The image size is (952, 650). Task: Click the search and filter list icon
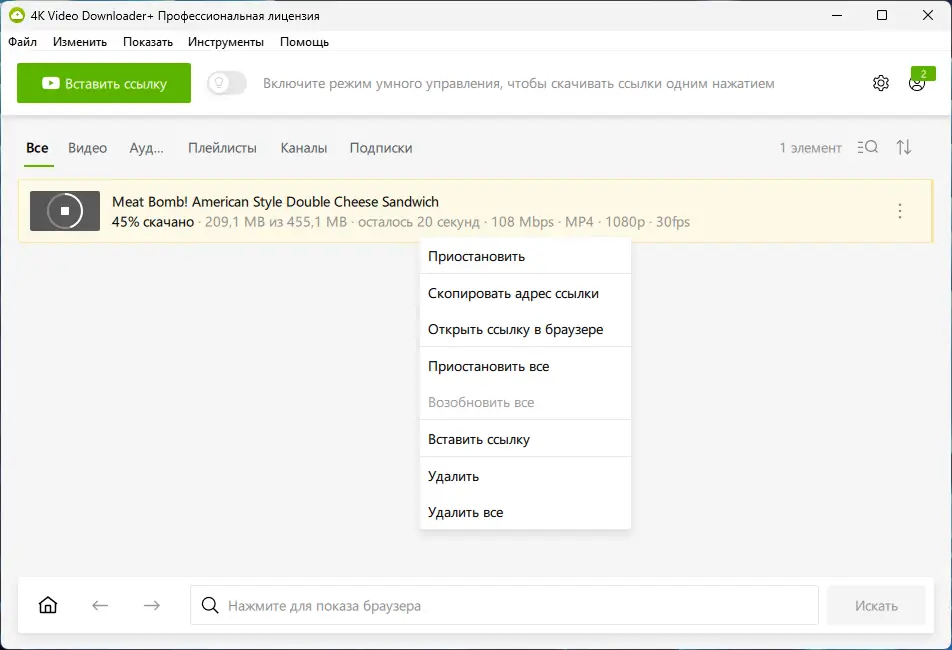(x=867, y=148)
